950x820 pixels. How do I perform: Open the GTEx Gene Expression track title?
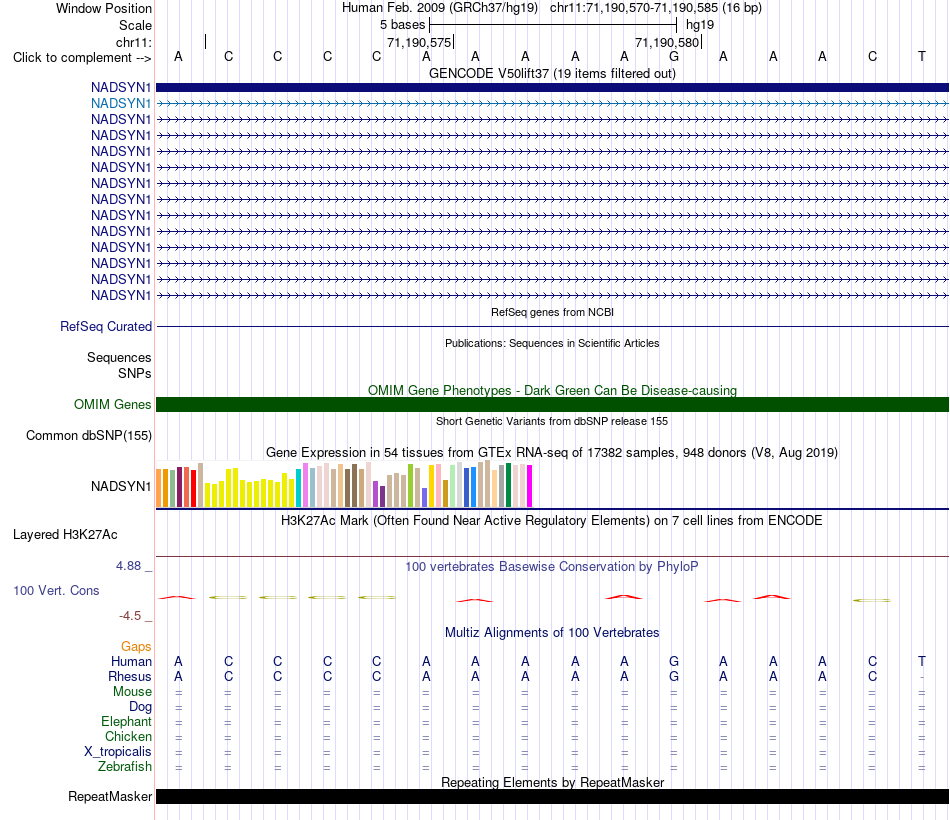point(552,453)
